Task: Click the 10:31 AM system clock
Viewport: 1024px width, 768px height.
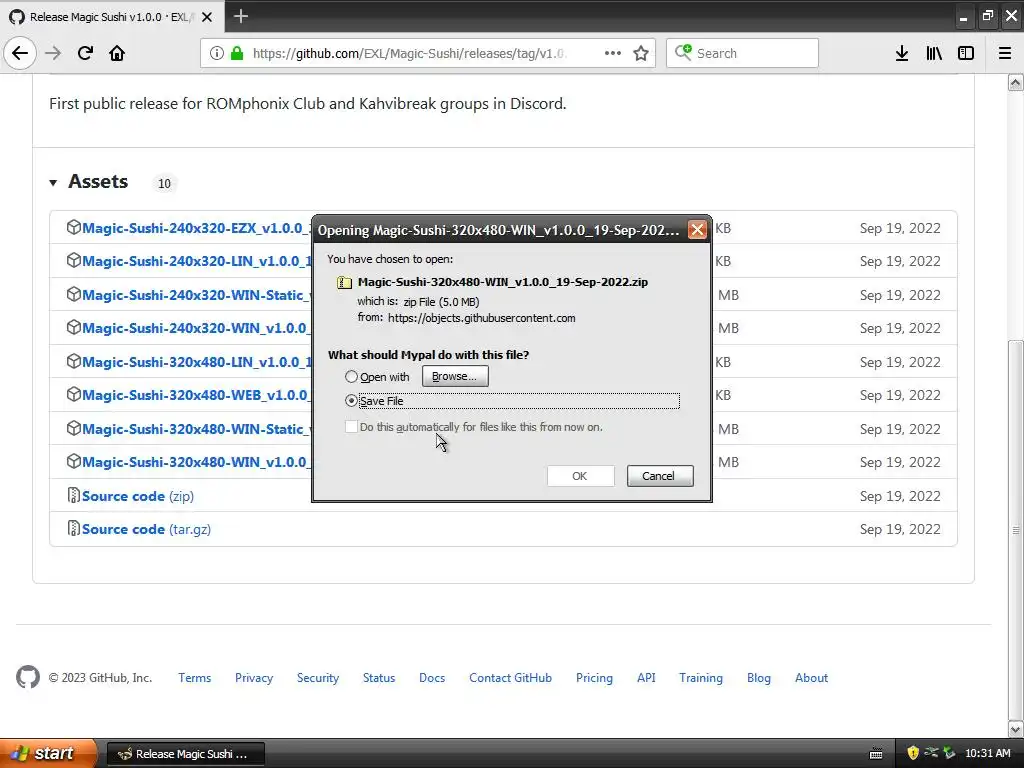Action: tap(987, 754)
